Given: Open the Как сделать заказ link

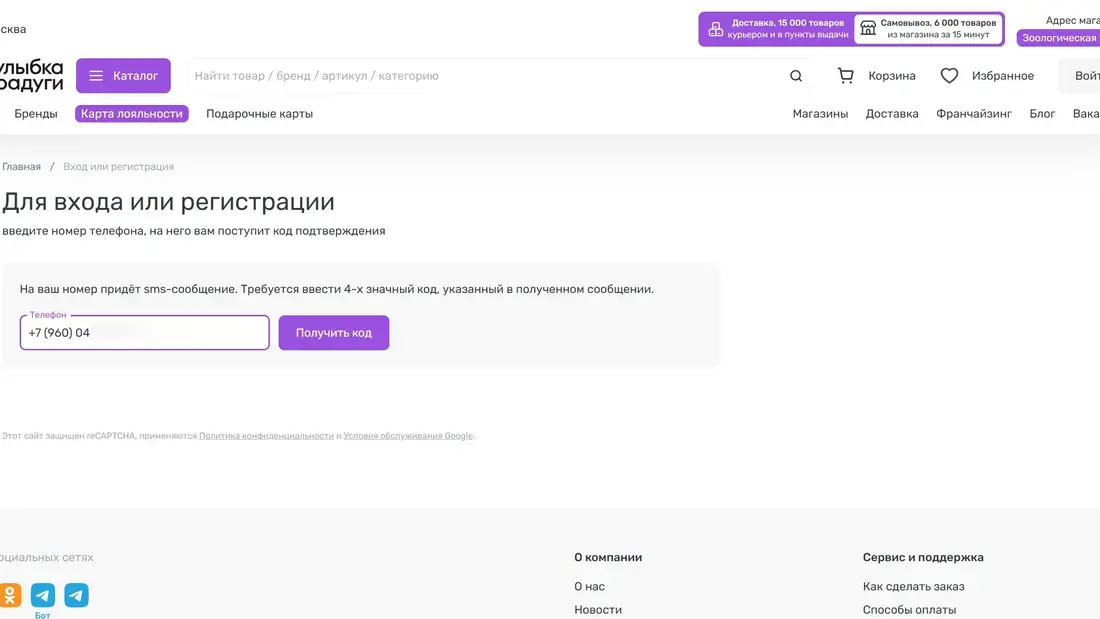Looking at the screenshot, I should [914, 586].
